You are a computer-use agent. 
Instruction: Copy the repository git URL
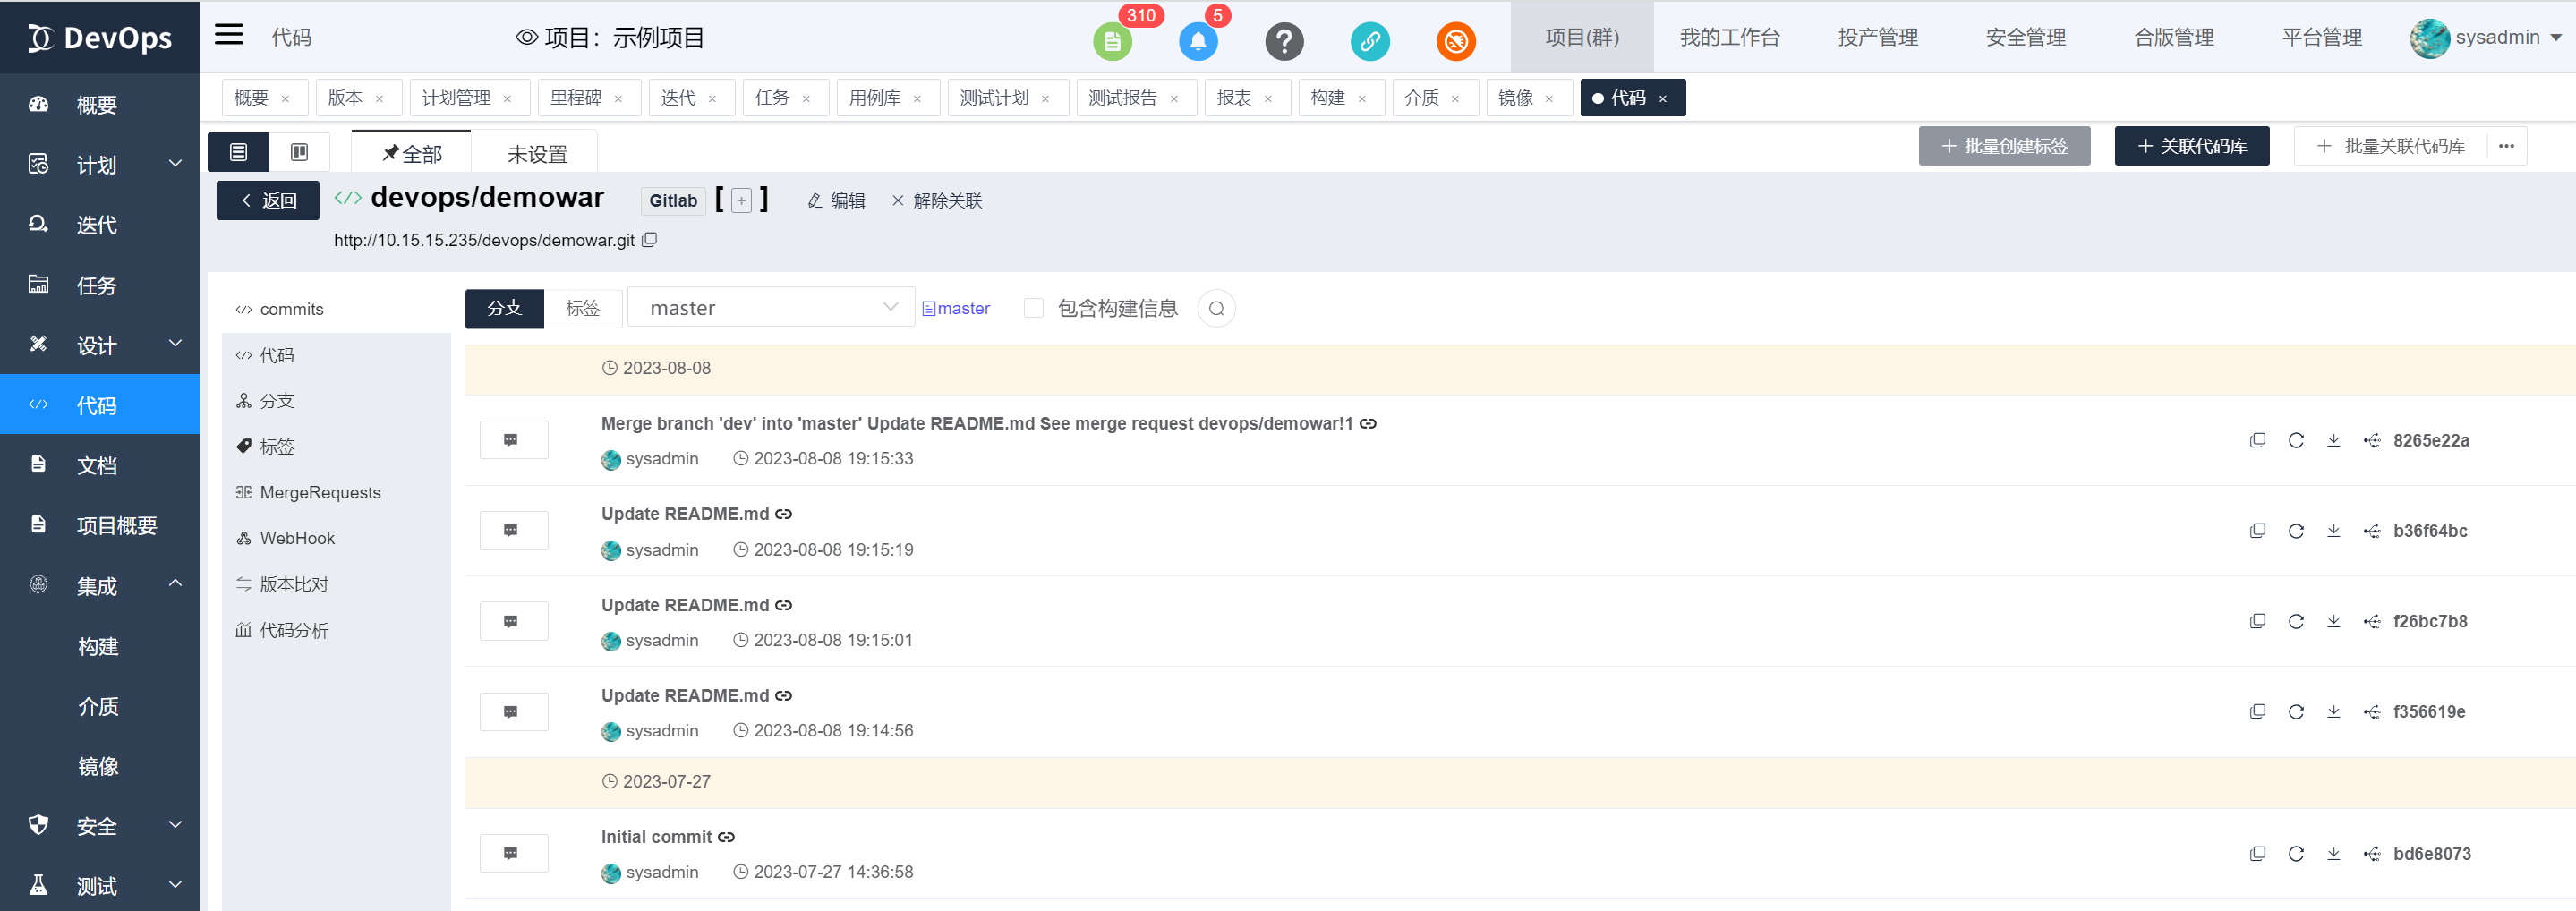649,240
